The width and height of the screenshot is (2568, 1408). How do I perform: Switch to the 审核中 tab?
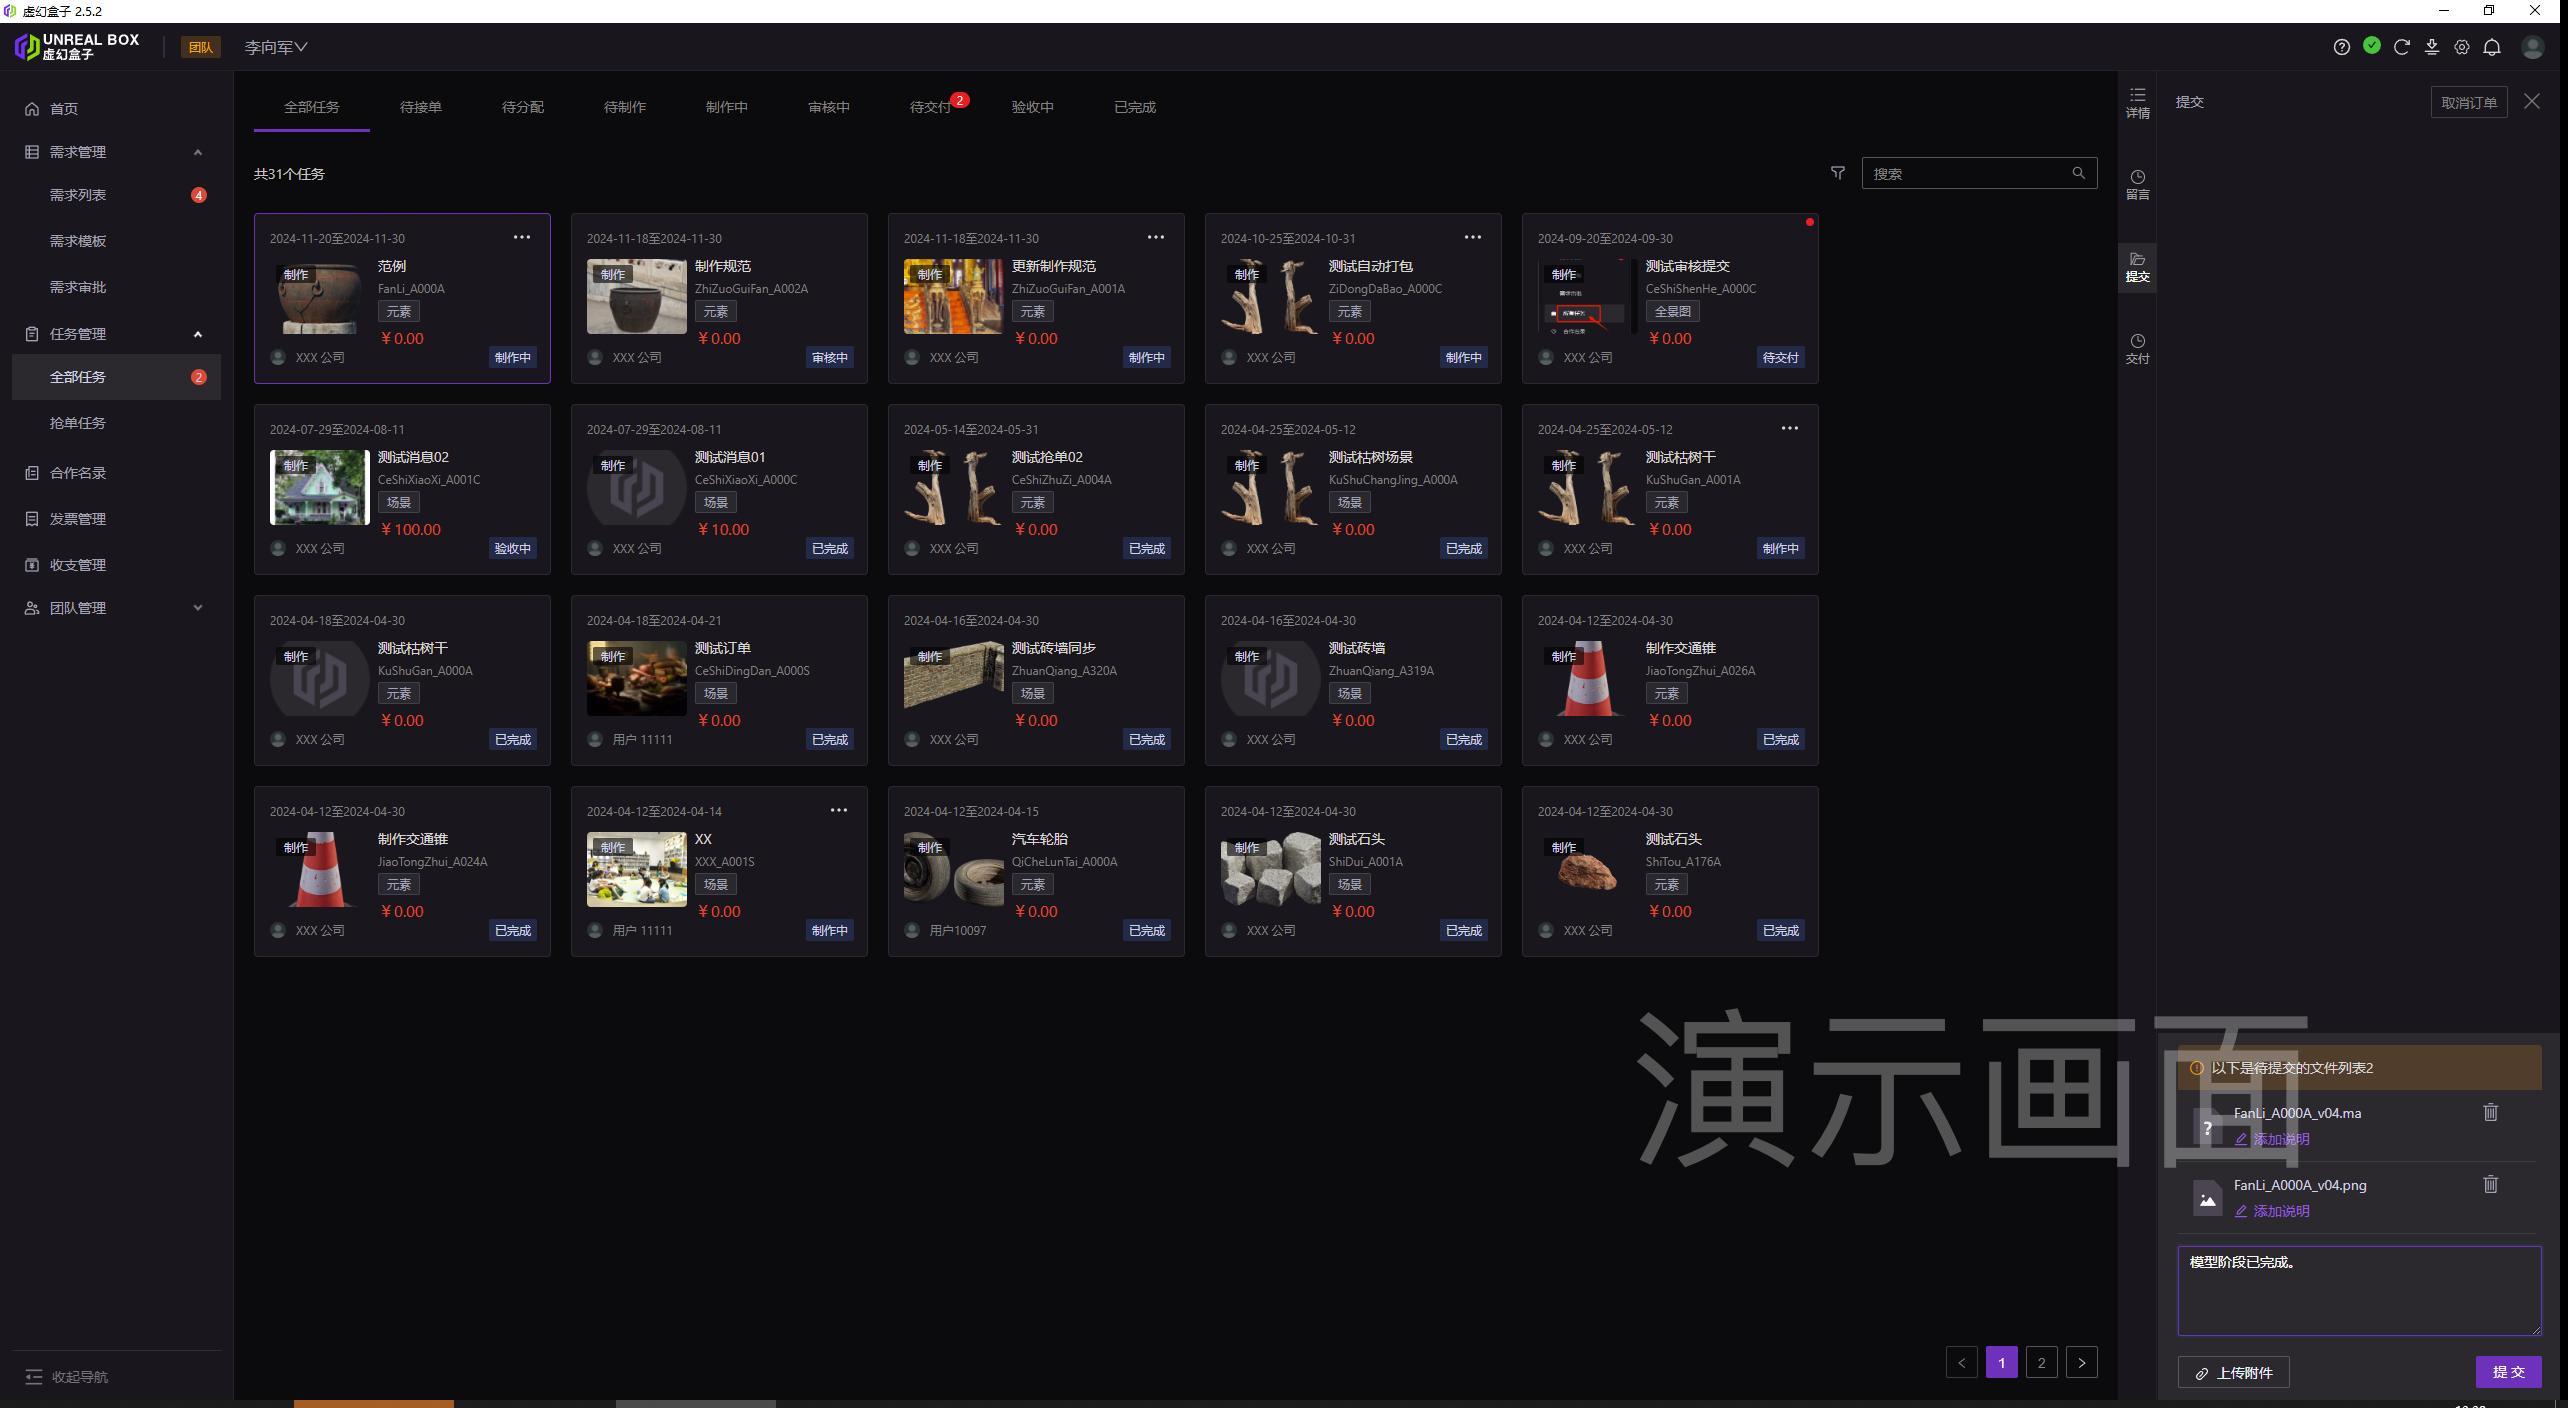pyautogui.click(x=829, y=107)
